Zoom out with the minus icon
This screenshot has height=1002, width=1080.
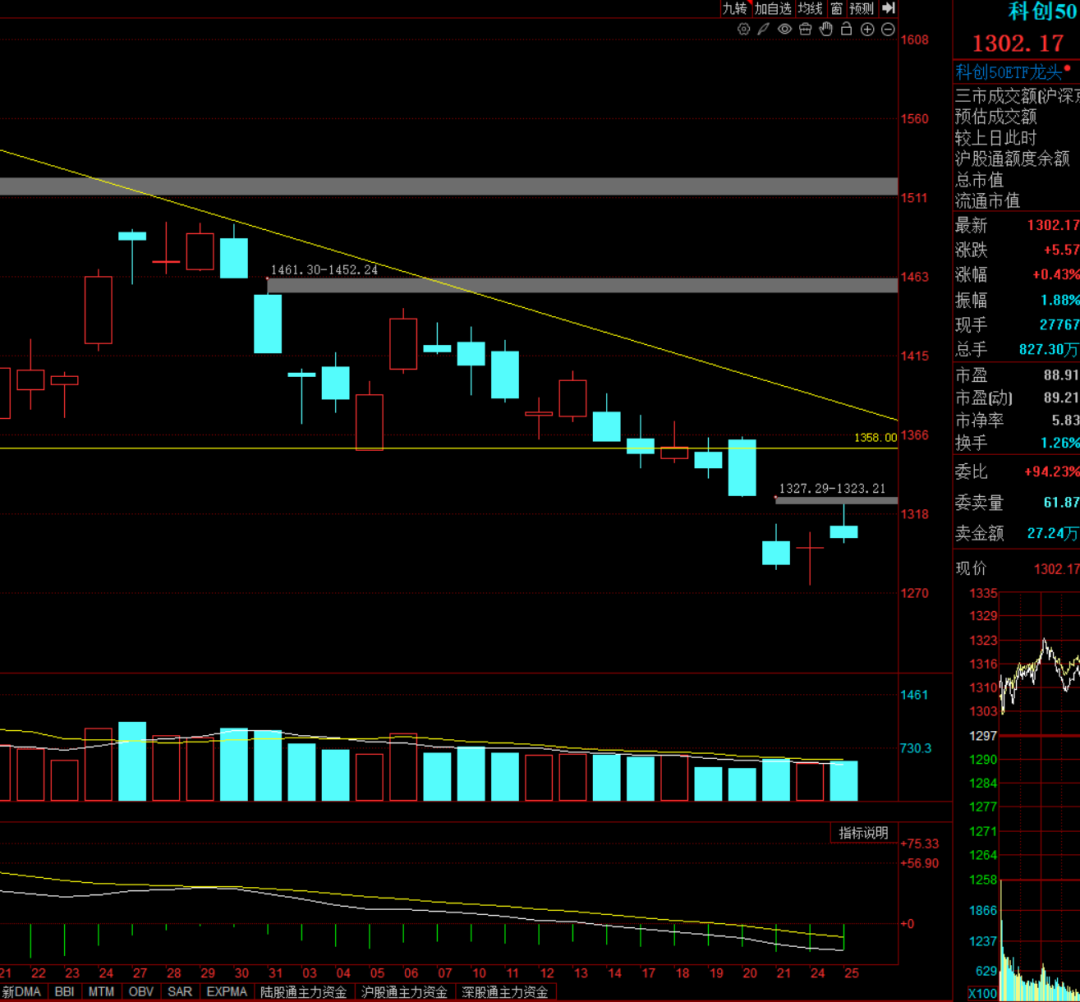pos(887,29)
